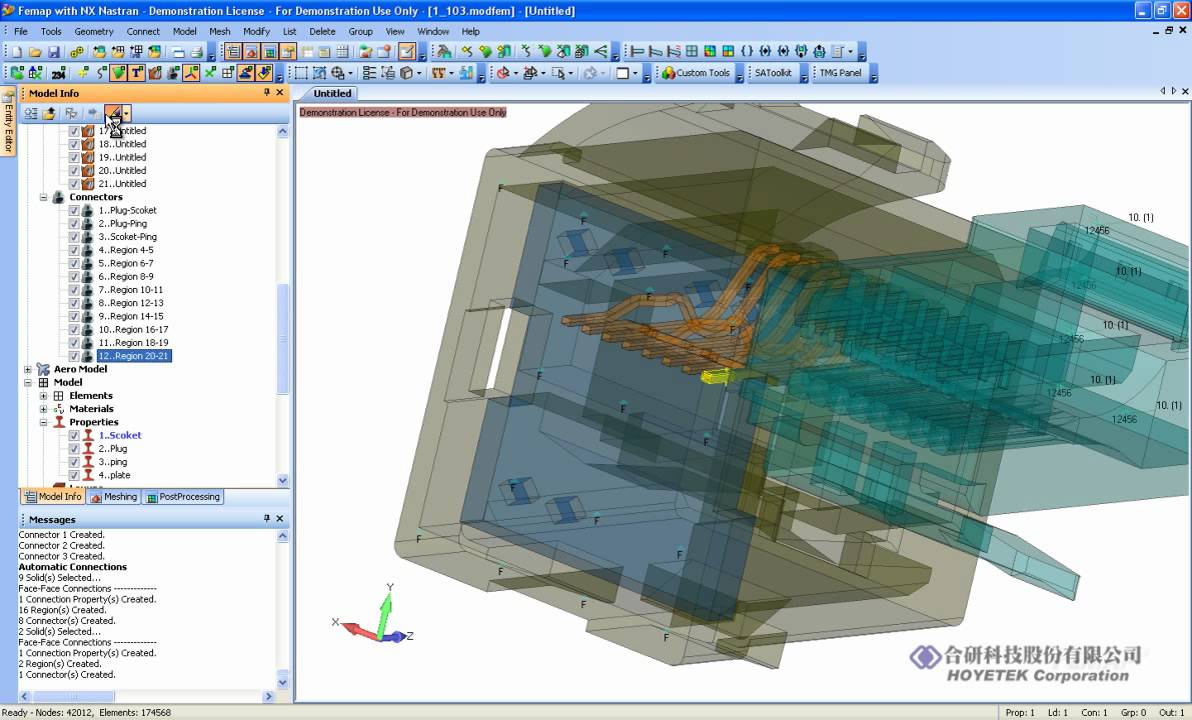Select the Untitled view tab

point(332,94)
